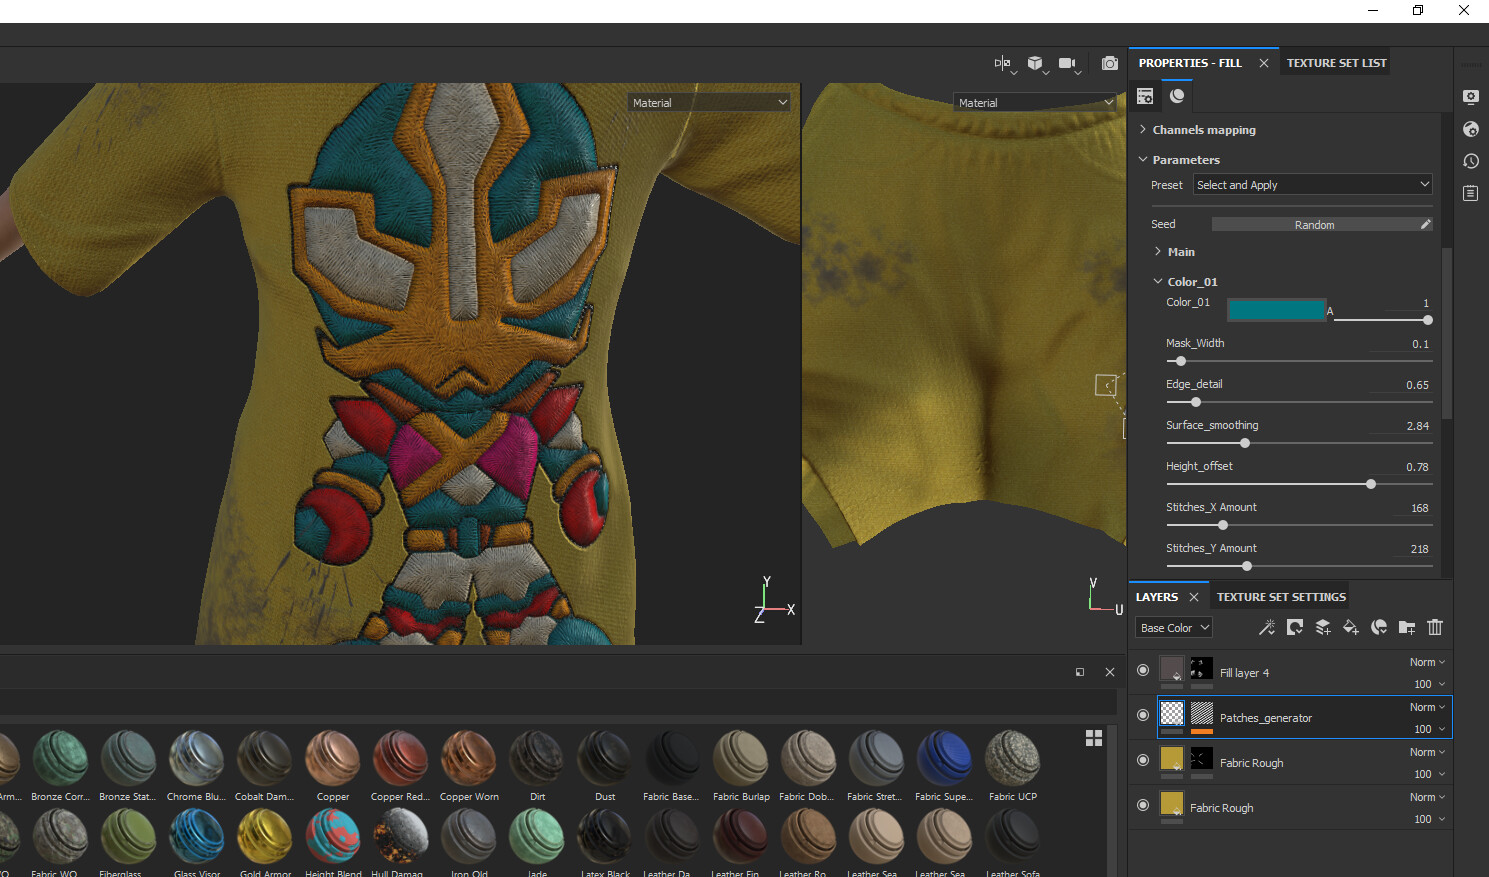
Task: Add a new folder in the Layers panel
Action: 1407,627
